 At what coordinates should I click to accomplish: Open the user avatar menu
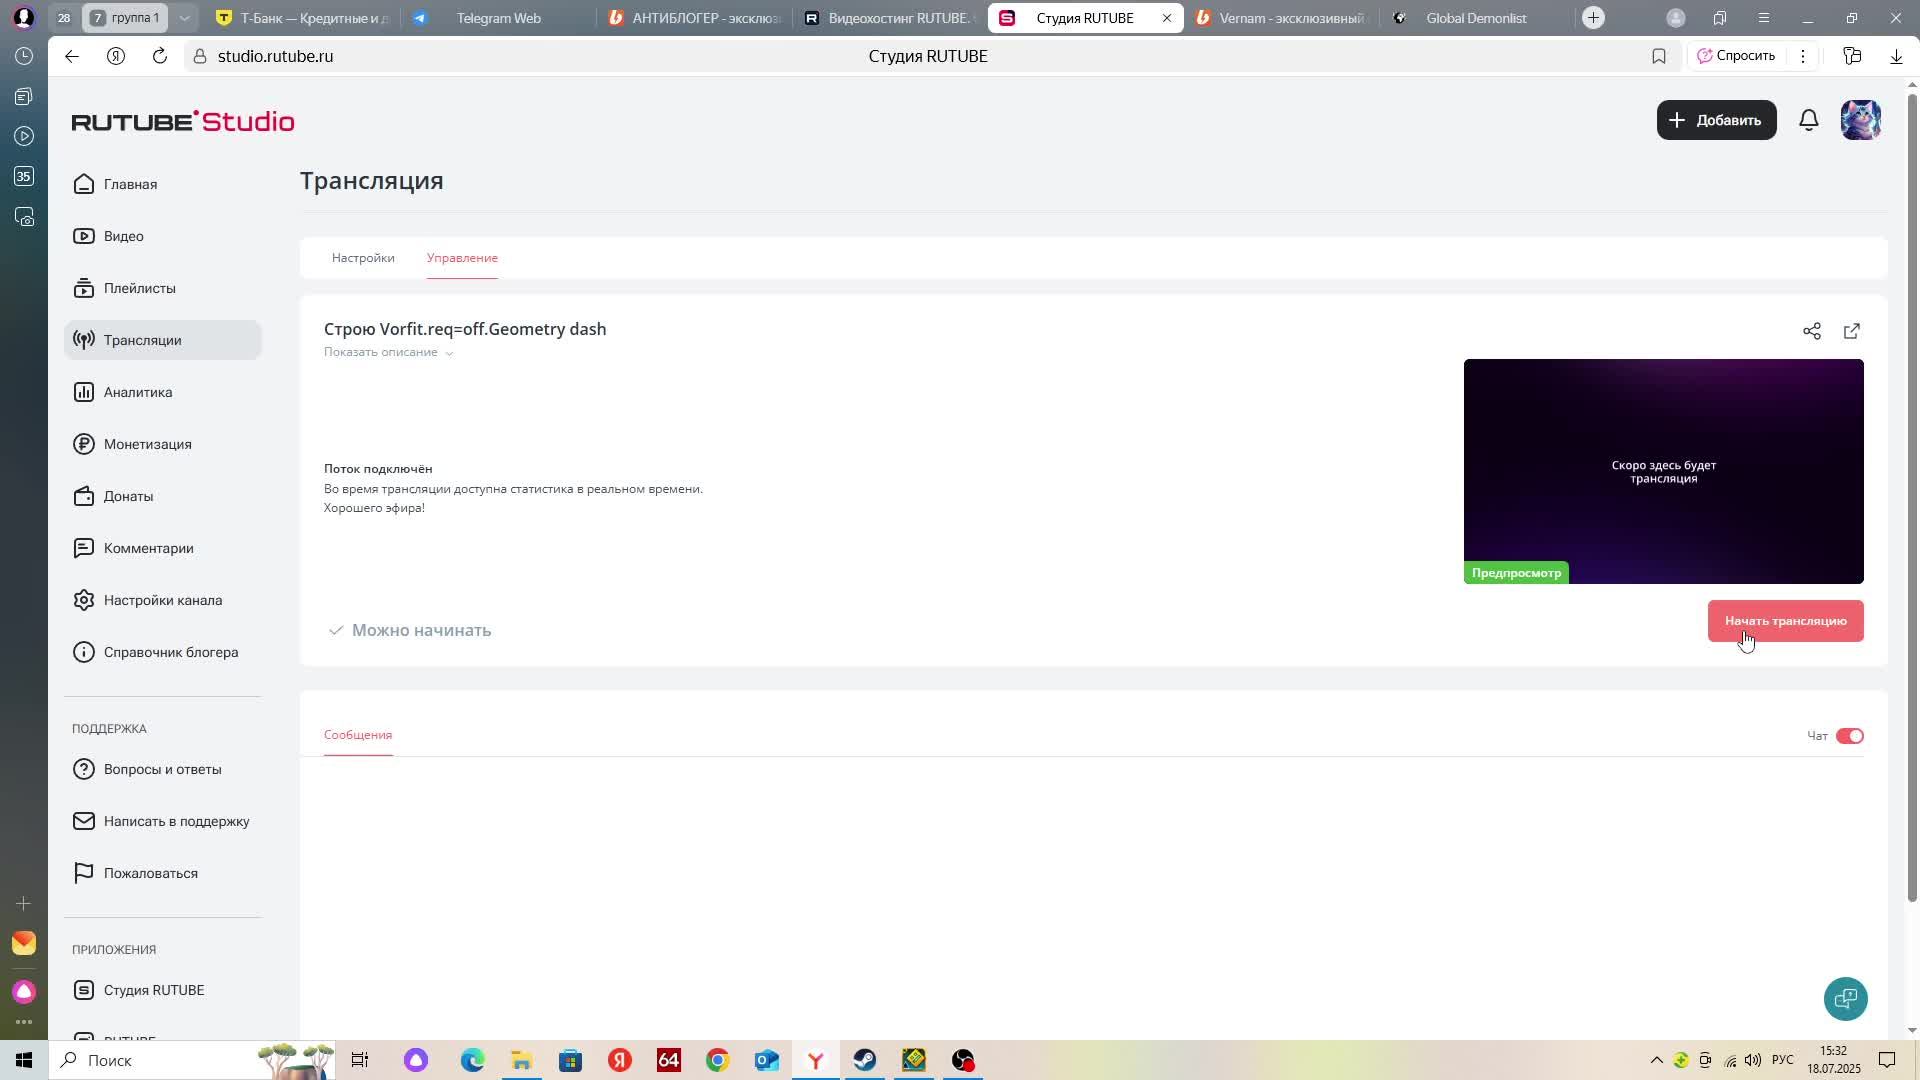pyautogui.click(x=1860, y=120)
